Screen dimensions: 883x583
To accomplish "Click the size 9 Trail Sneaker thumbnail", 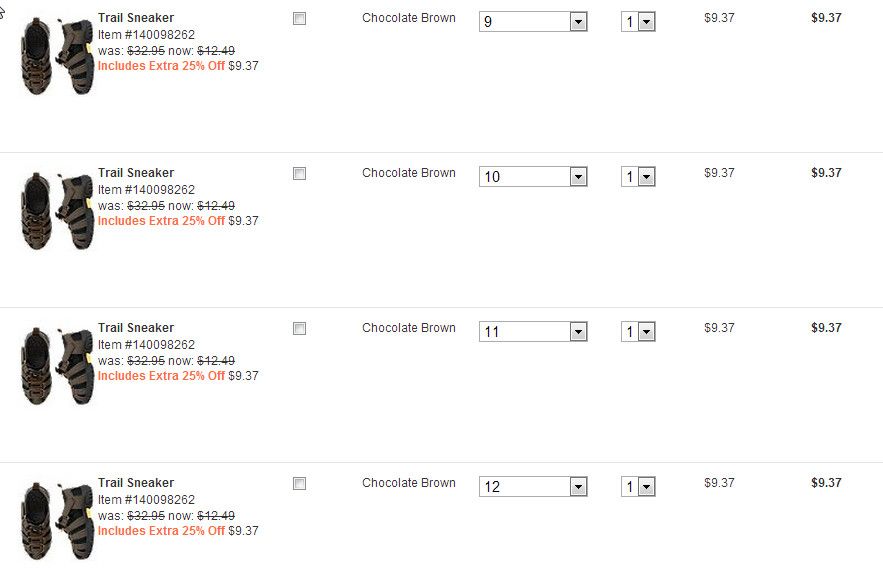I will (x=57, y=56).
